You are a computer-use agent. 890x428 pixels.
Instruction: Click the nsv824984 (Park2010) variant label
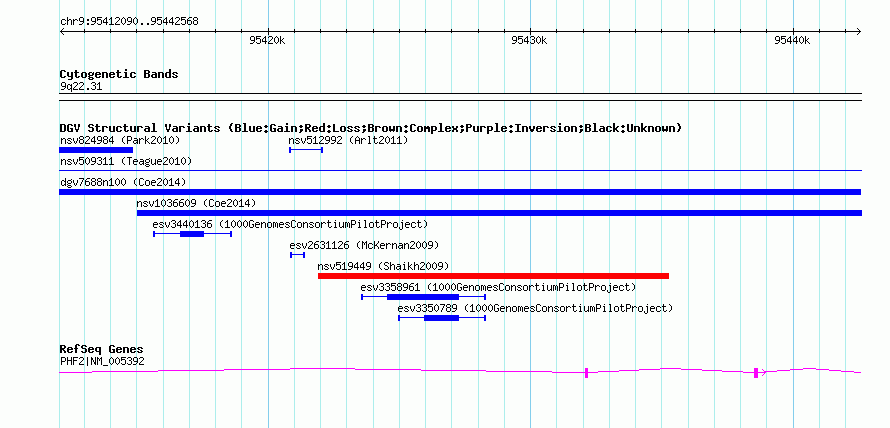pos(120,140)
